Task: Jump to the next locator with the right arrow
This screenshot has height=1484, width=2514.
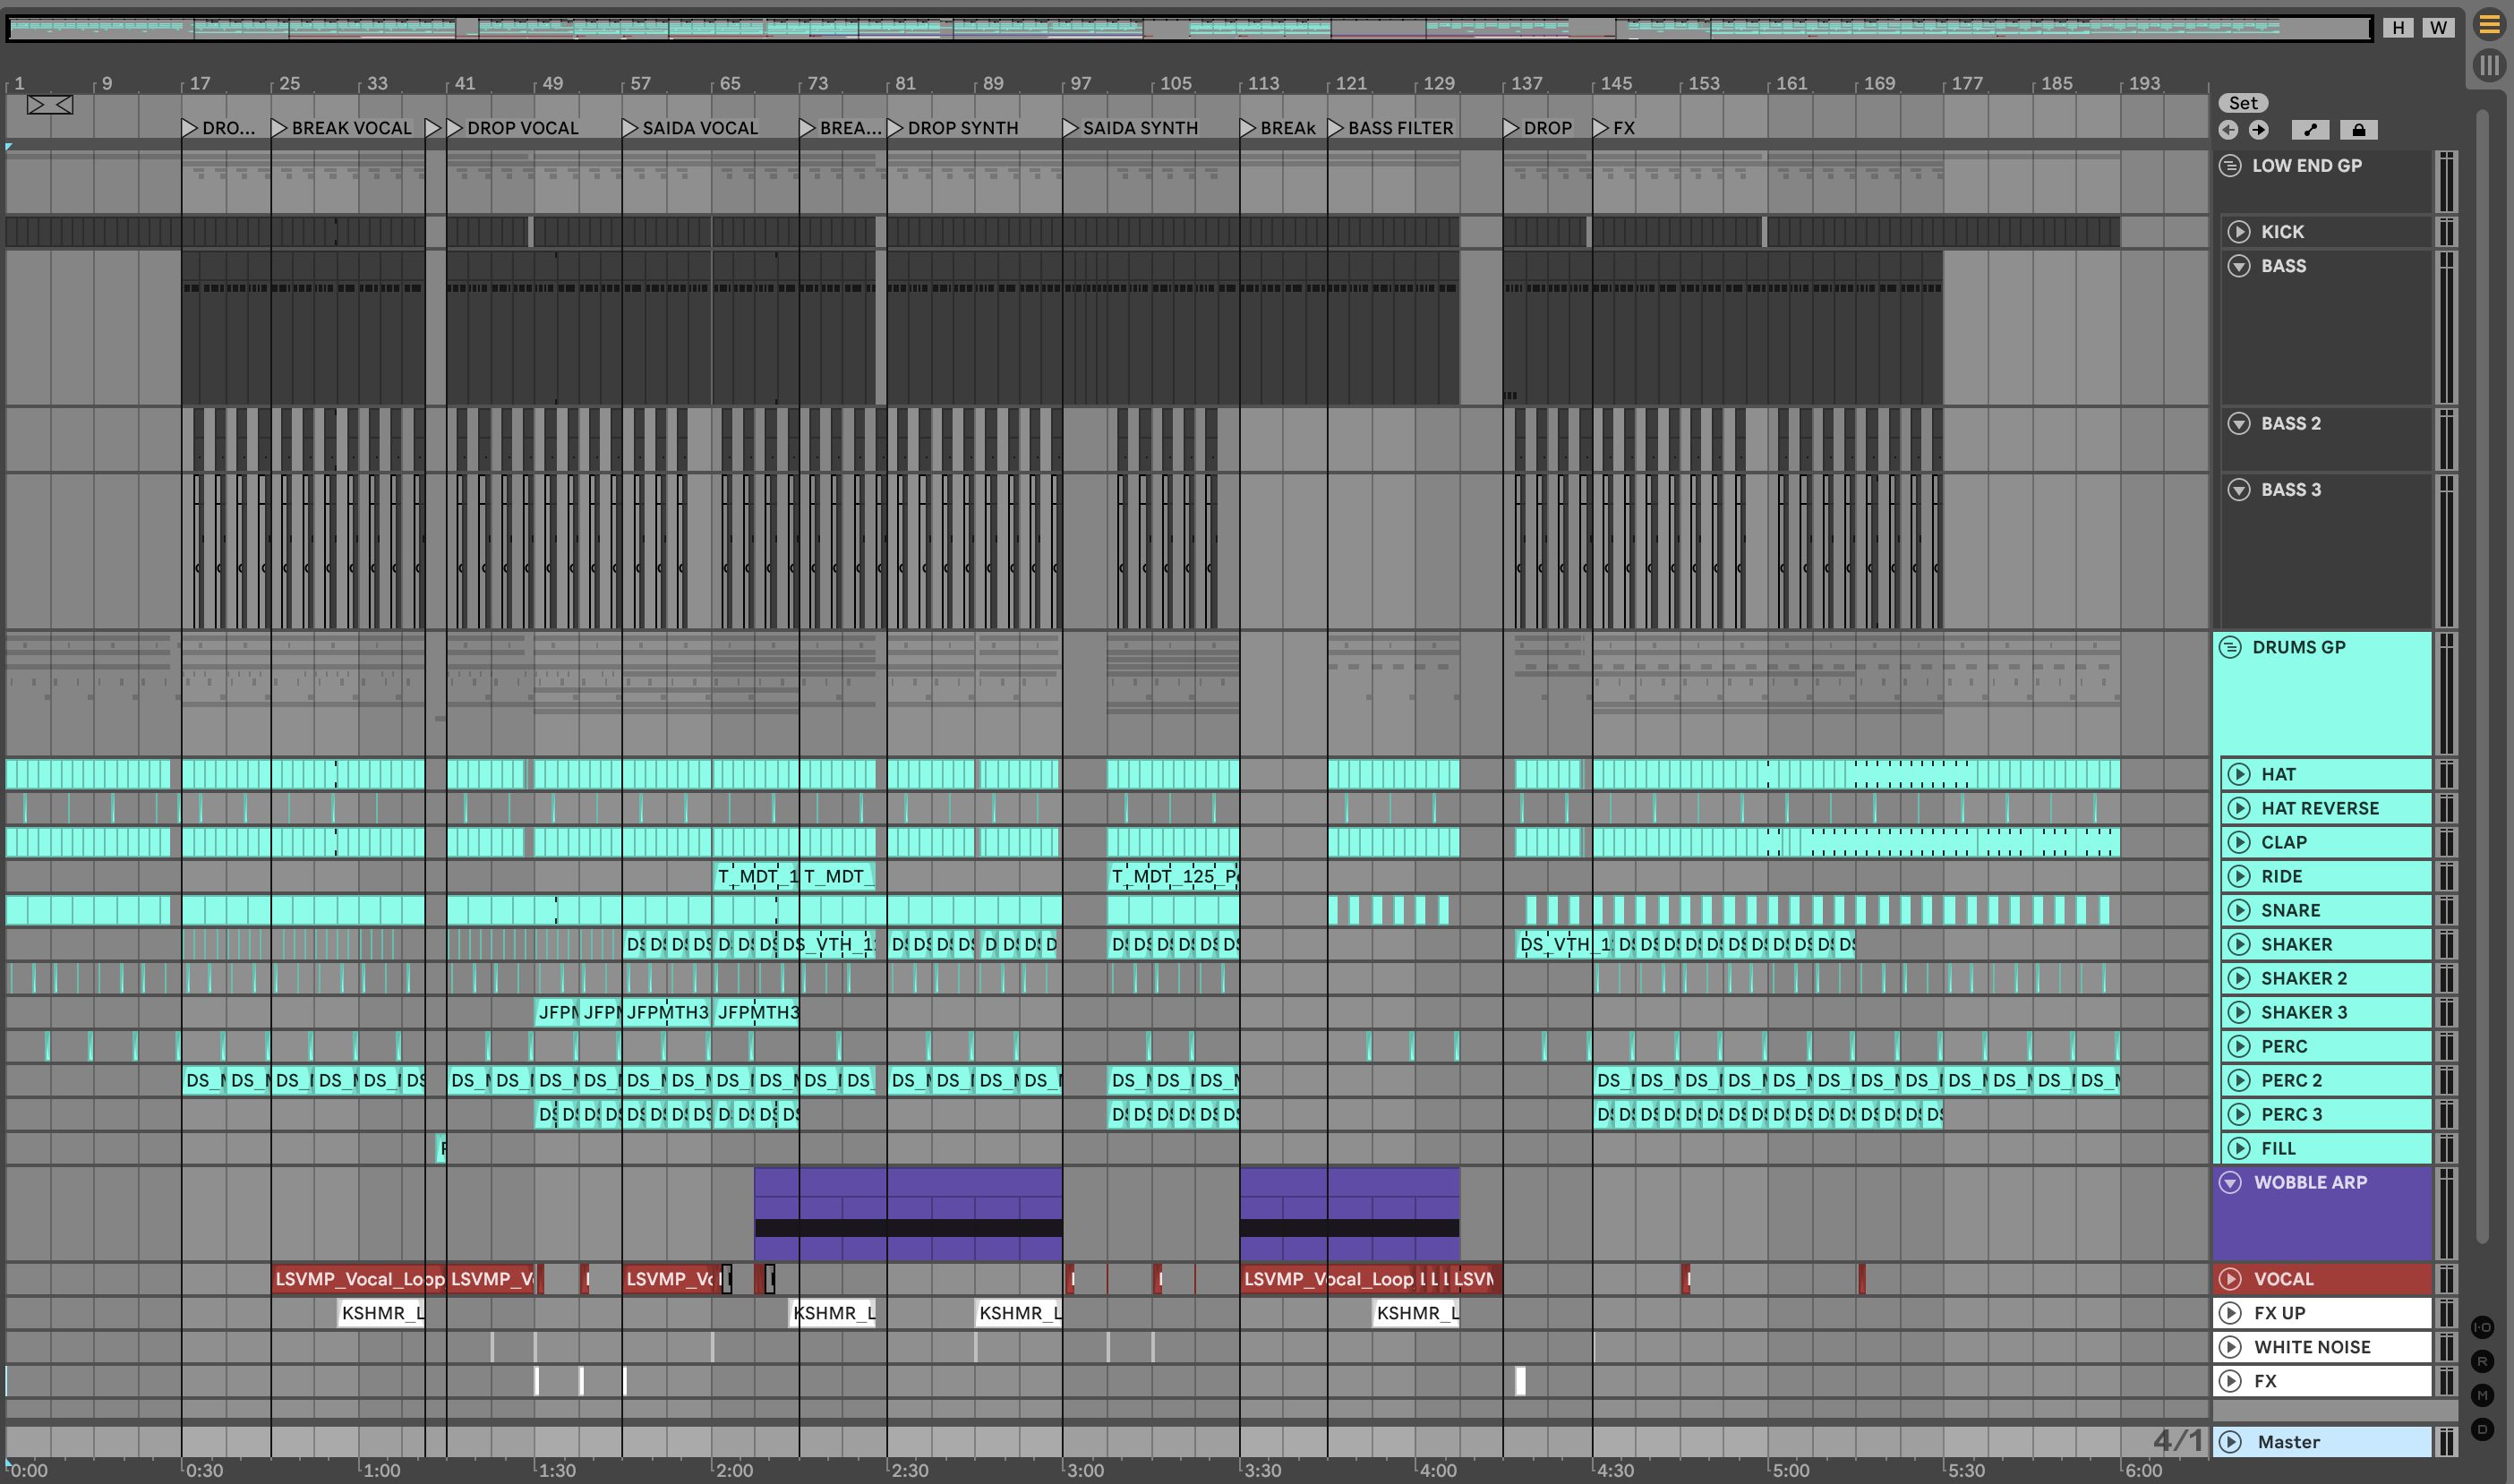Action: [2259, 130]
